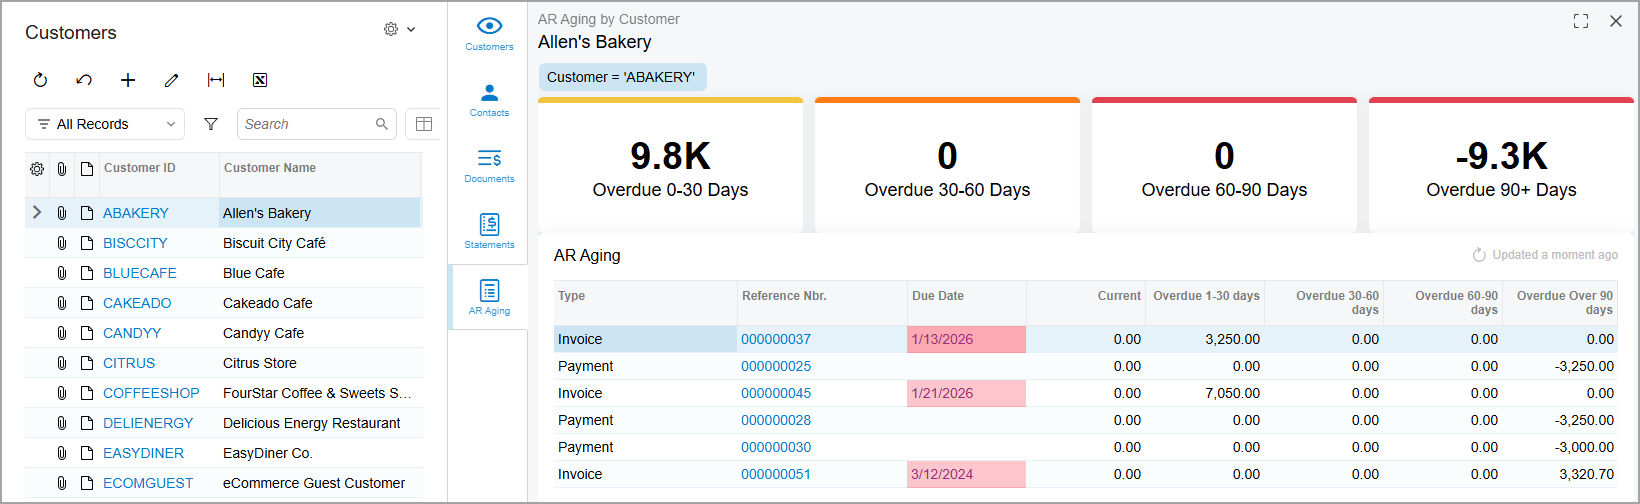This screenshot has height=504, width=1640.
Task: Expand the ABAKERY row chevron
Action: [37, 212]
